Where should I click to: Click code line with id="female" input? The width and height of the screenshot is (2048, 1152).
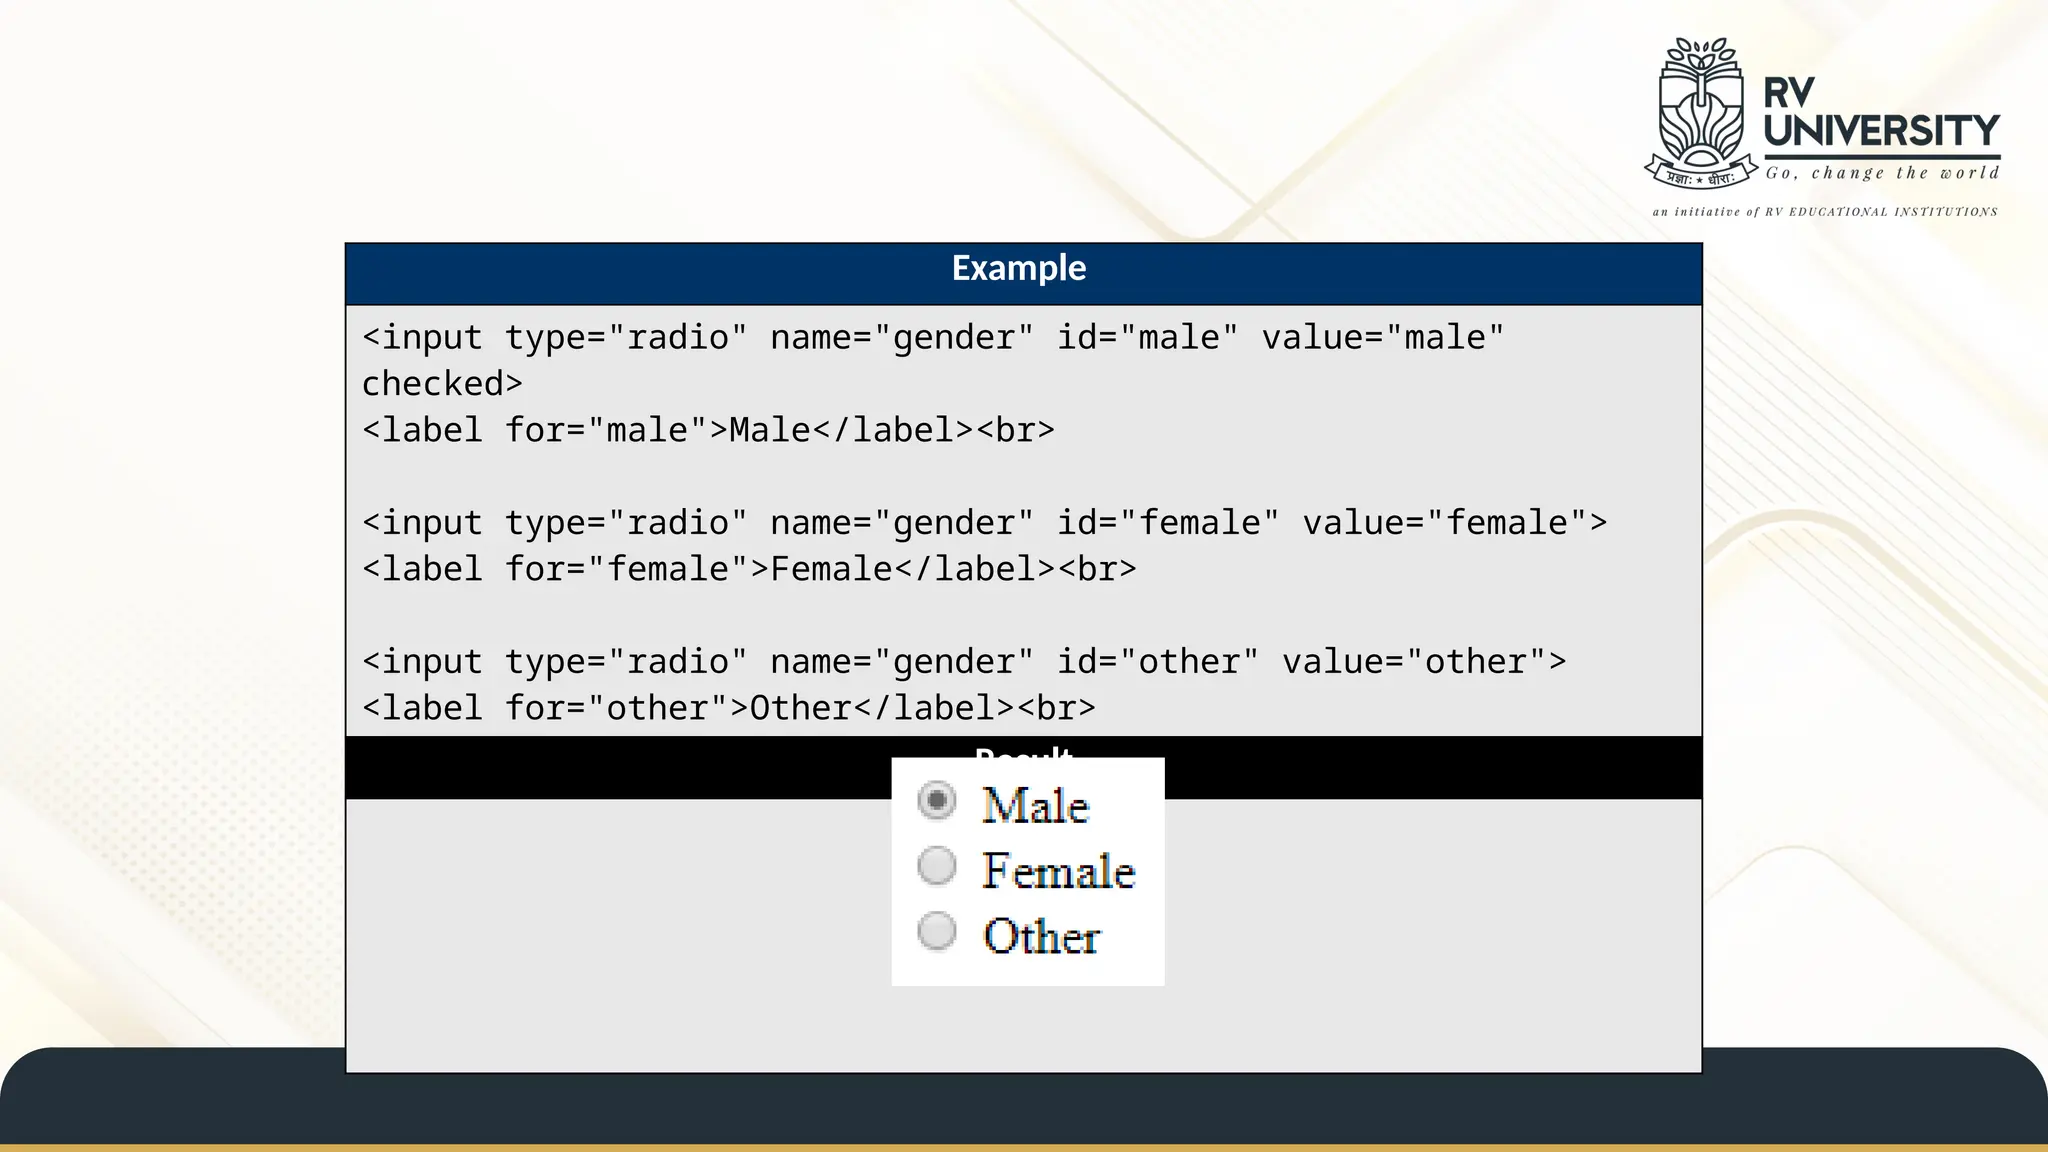tap(984, 522)
